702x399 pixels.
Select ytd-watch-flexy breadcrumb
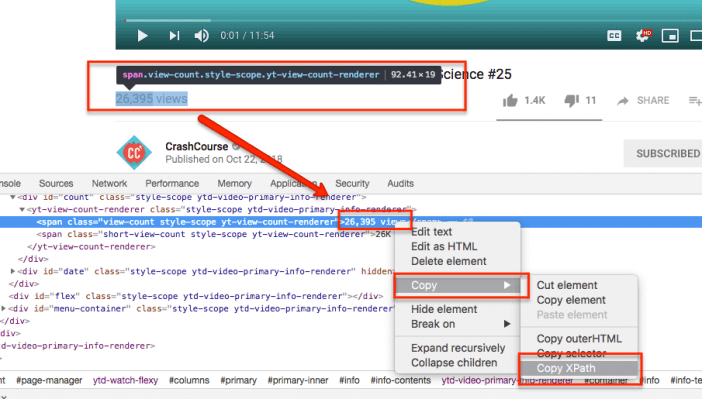coord(125,381)
